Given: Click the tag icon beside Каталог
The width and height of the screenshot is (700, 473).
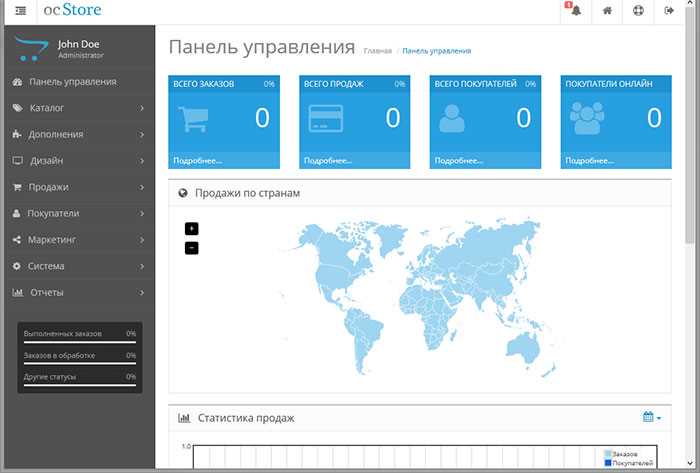Looking at the screenshot, I should (x=17, y=108).
